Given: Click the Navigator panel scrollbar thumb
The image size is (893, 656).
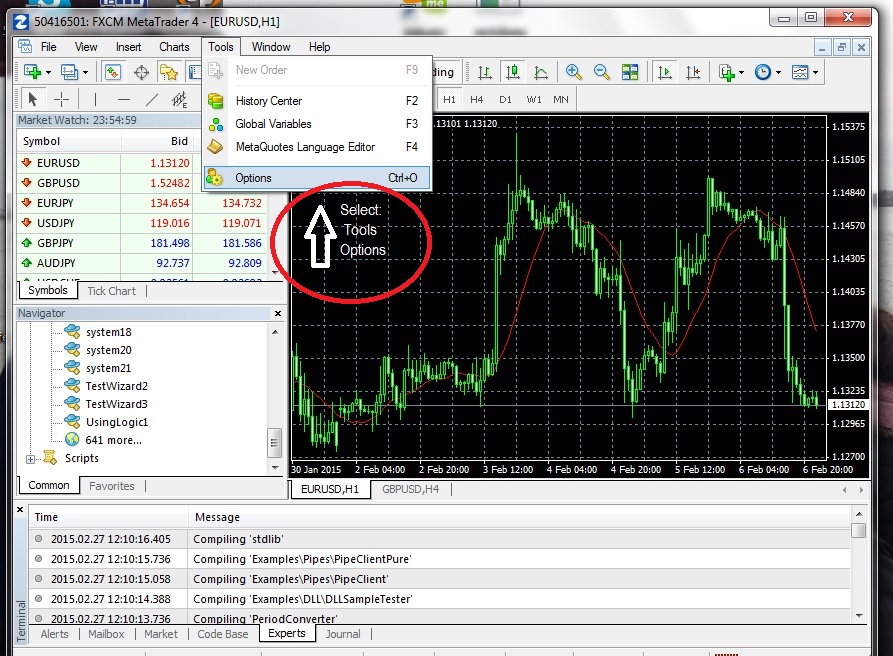Looking at the screenshot, I should (275, 443).
